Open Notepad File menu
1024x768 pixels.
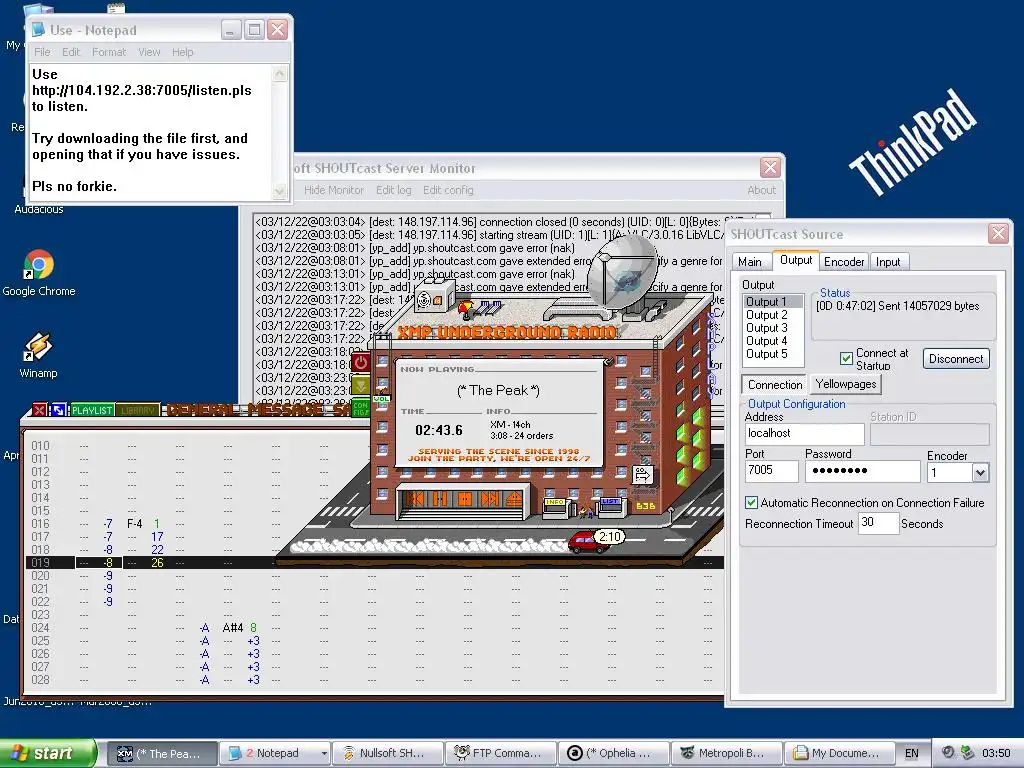pyautogui.click(x=42, y=52)
